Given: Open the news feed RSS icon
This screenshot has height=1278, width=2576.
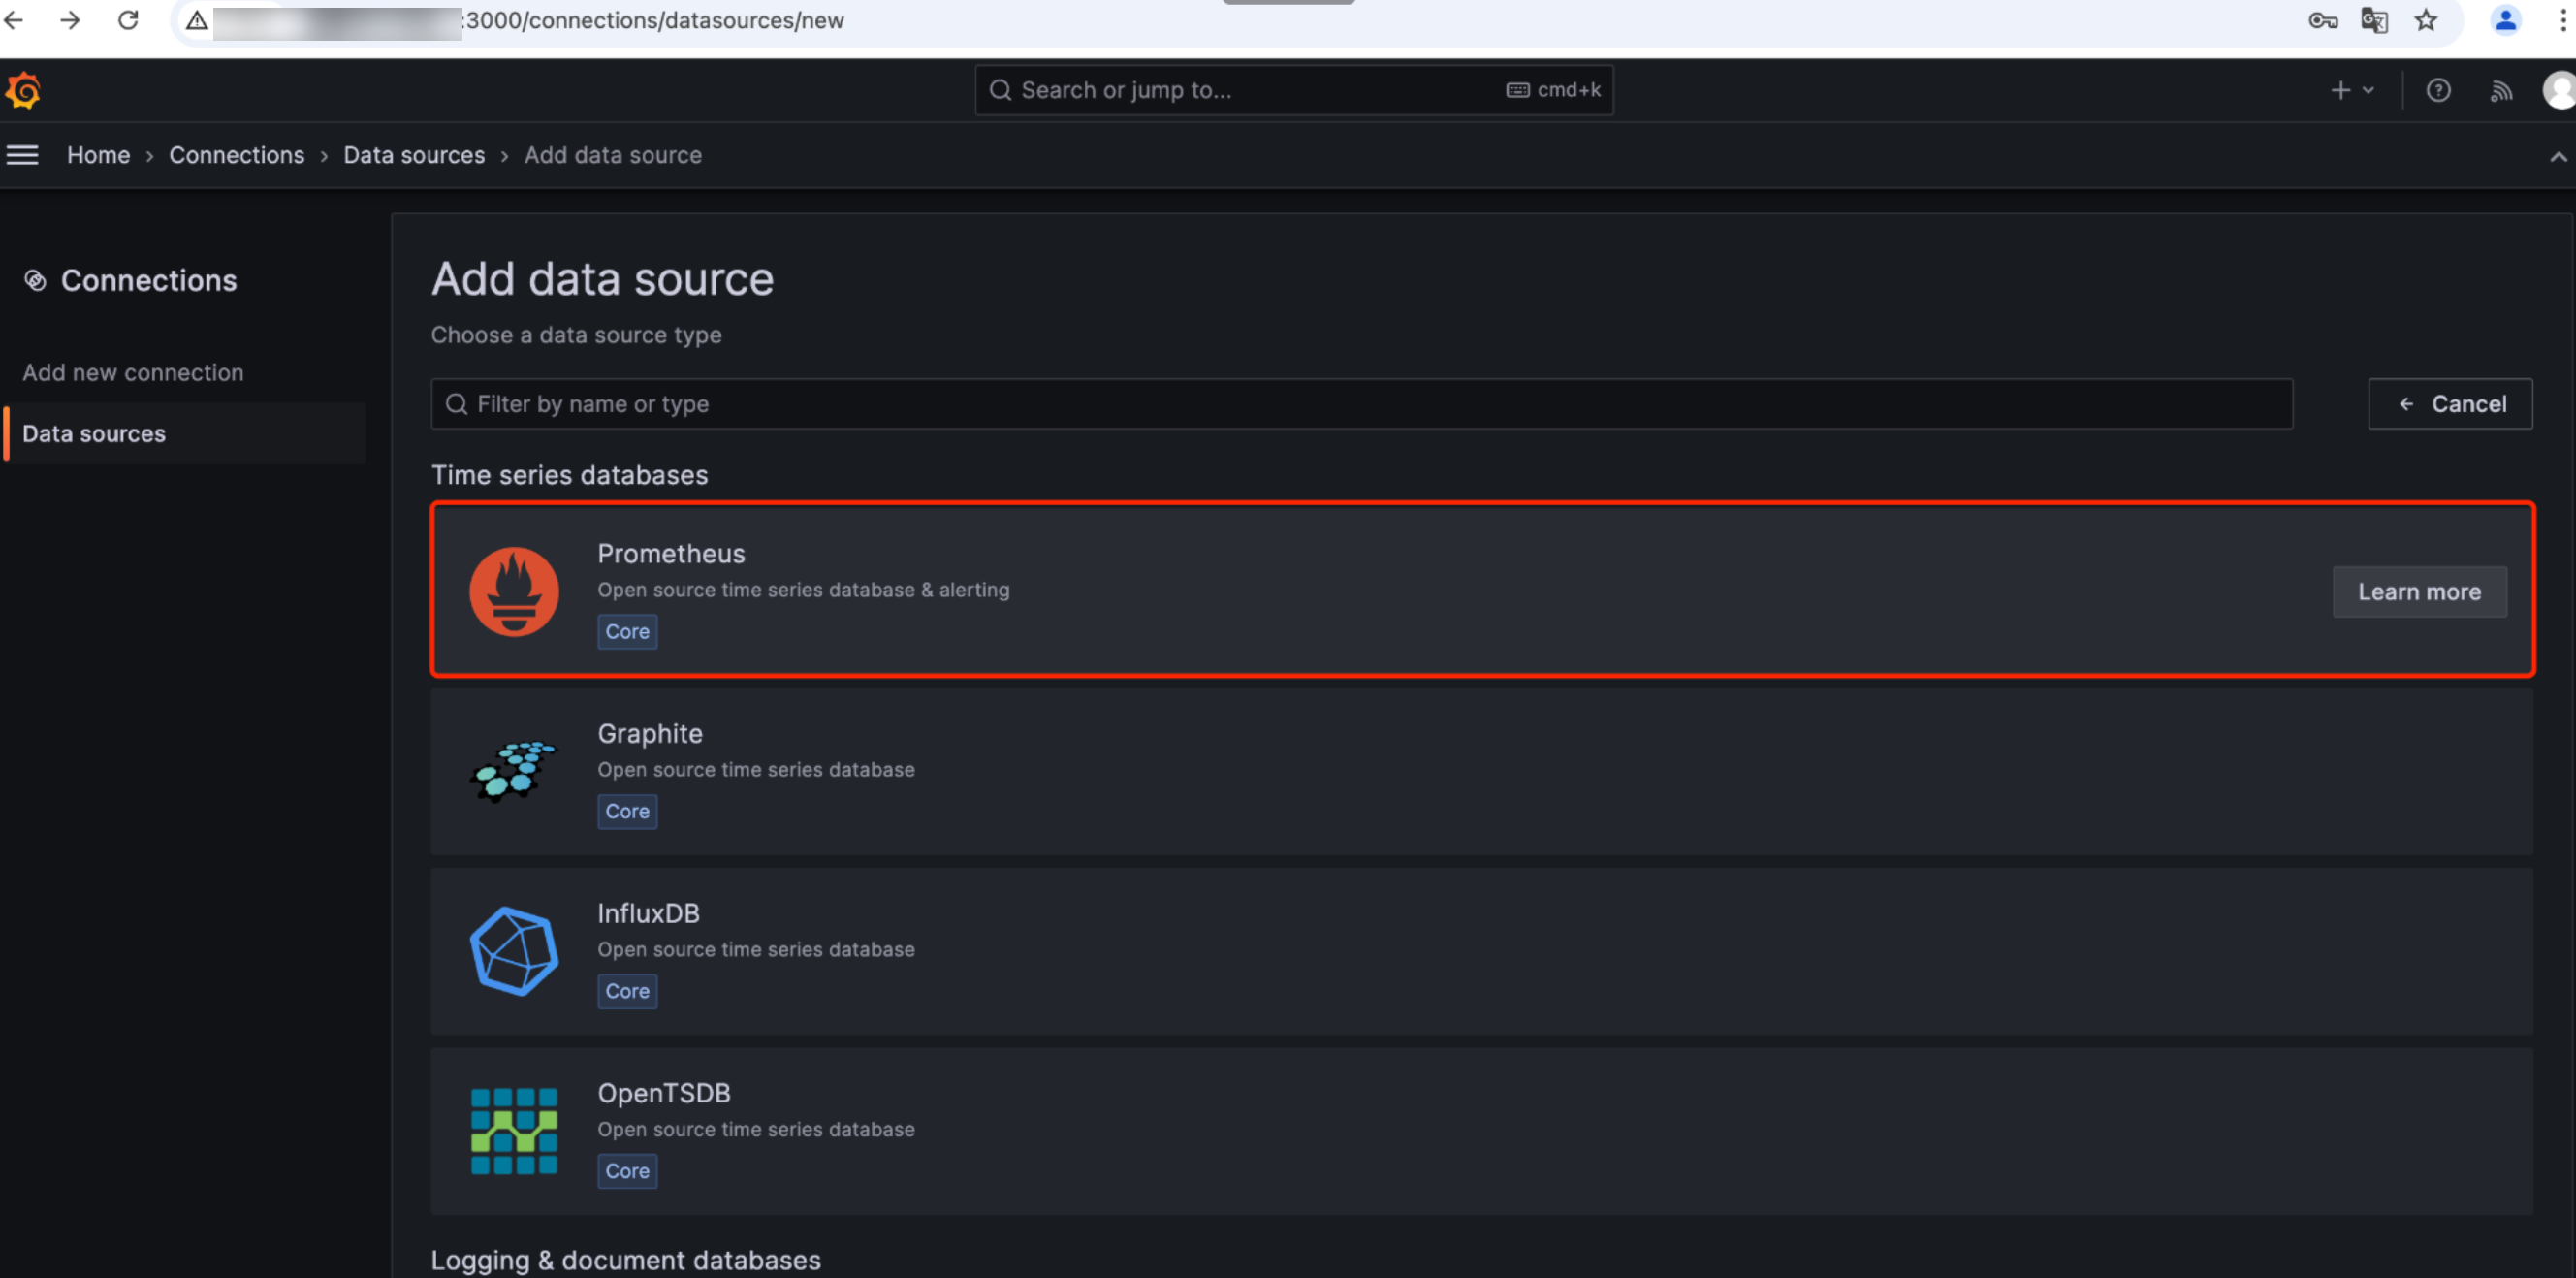Looking at the screenshot, I should [x=2500, y=91].
